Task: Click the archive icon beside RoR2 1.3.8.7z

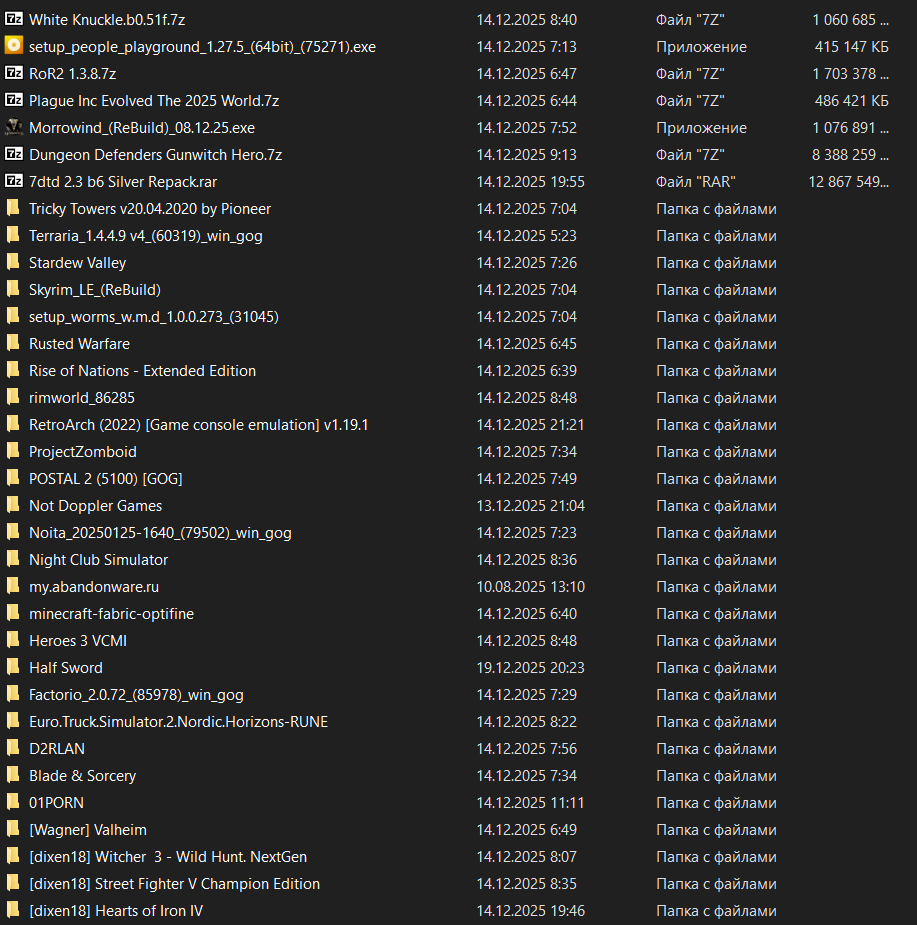Action: 14,73
